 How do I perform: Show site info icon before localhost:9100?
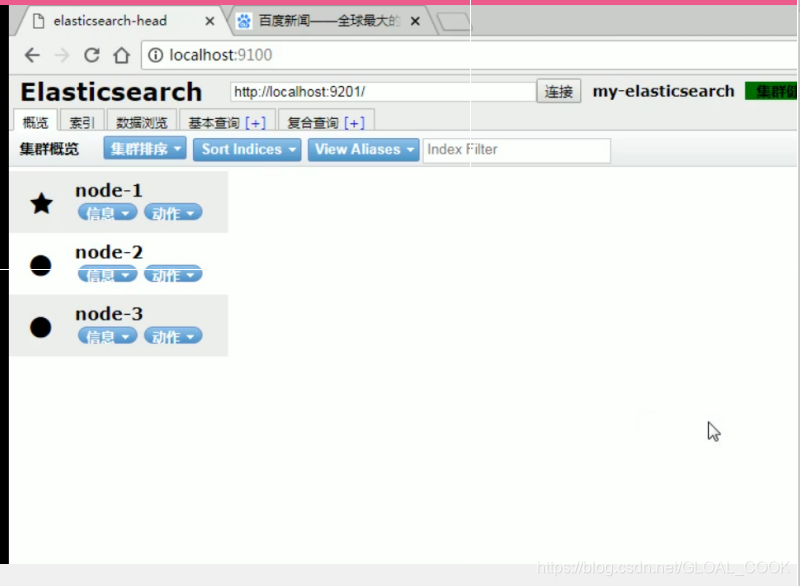(x=156, y=55)
